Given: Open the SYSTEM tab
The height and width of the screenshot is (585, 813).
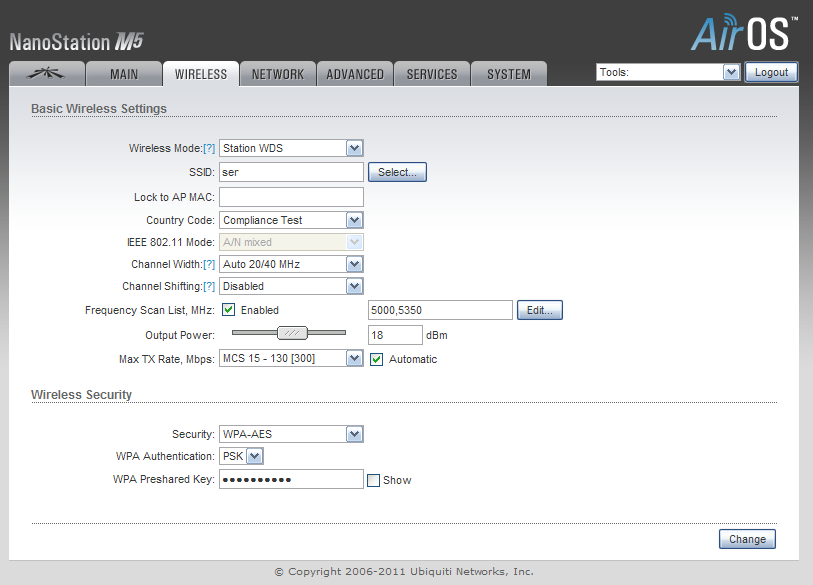Looking at the screenshot, I should pos(509,74).
